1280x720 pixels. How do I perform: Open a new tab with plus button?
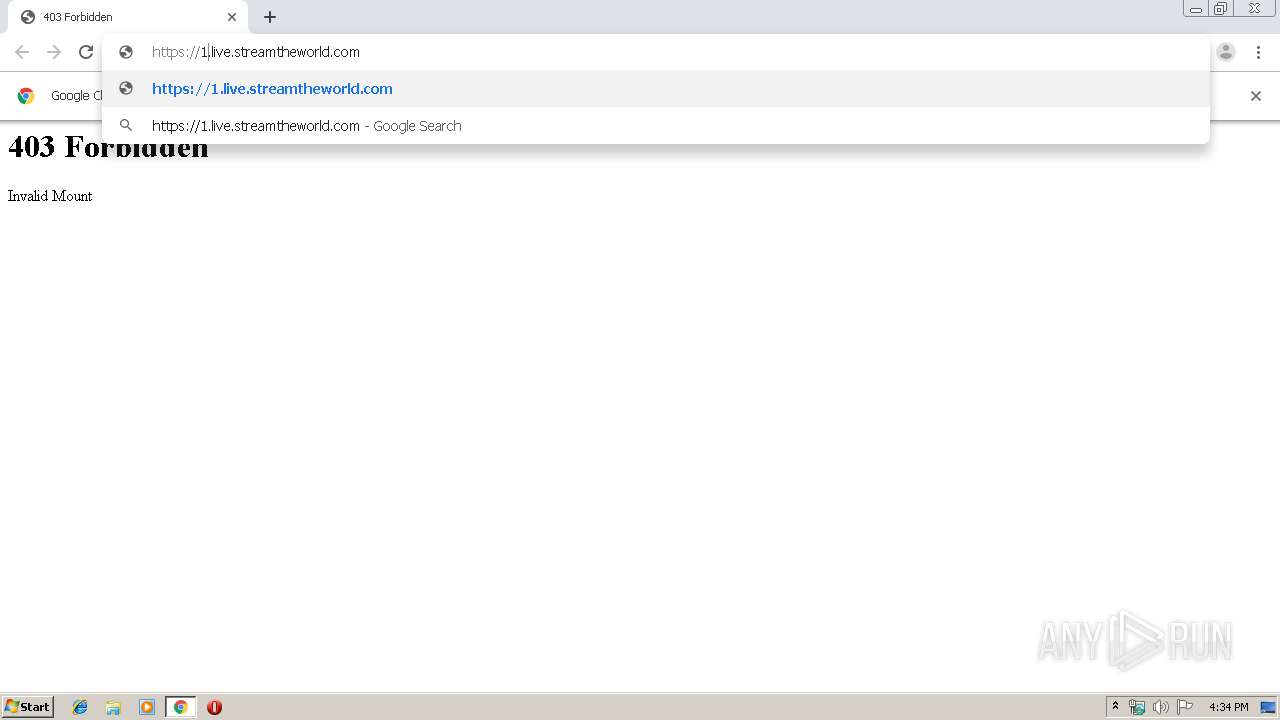tap(270, 17)
